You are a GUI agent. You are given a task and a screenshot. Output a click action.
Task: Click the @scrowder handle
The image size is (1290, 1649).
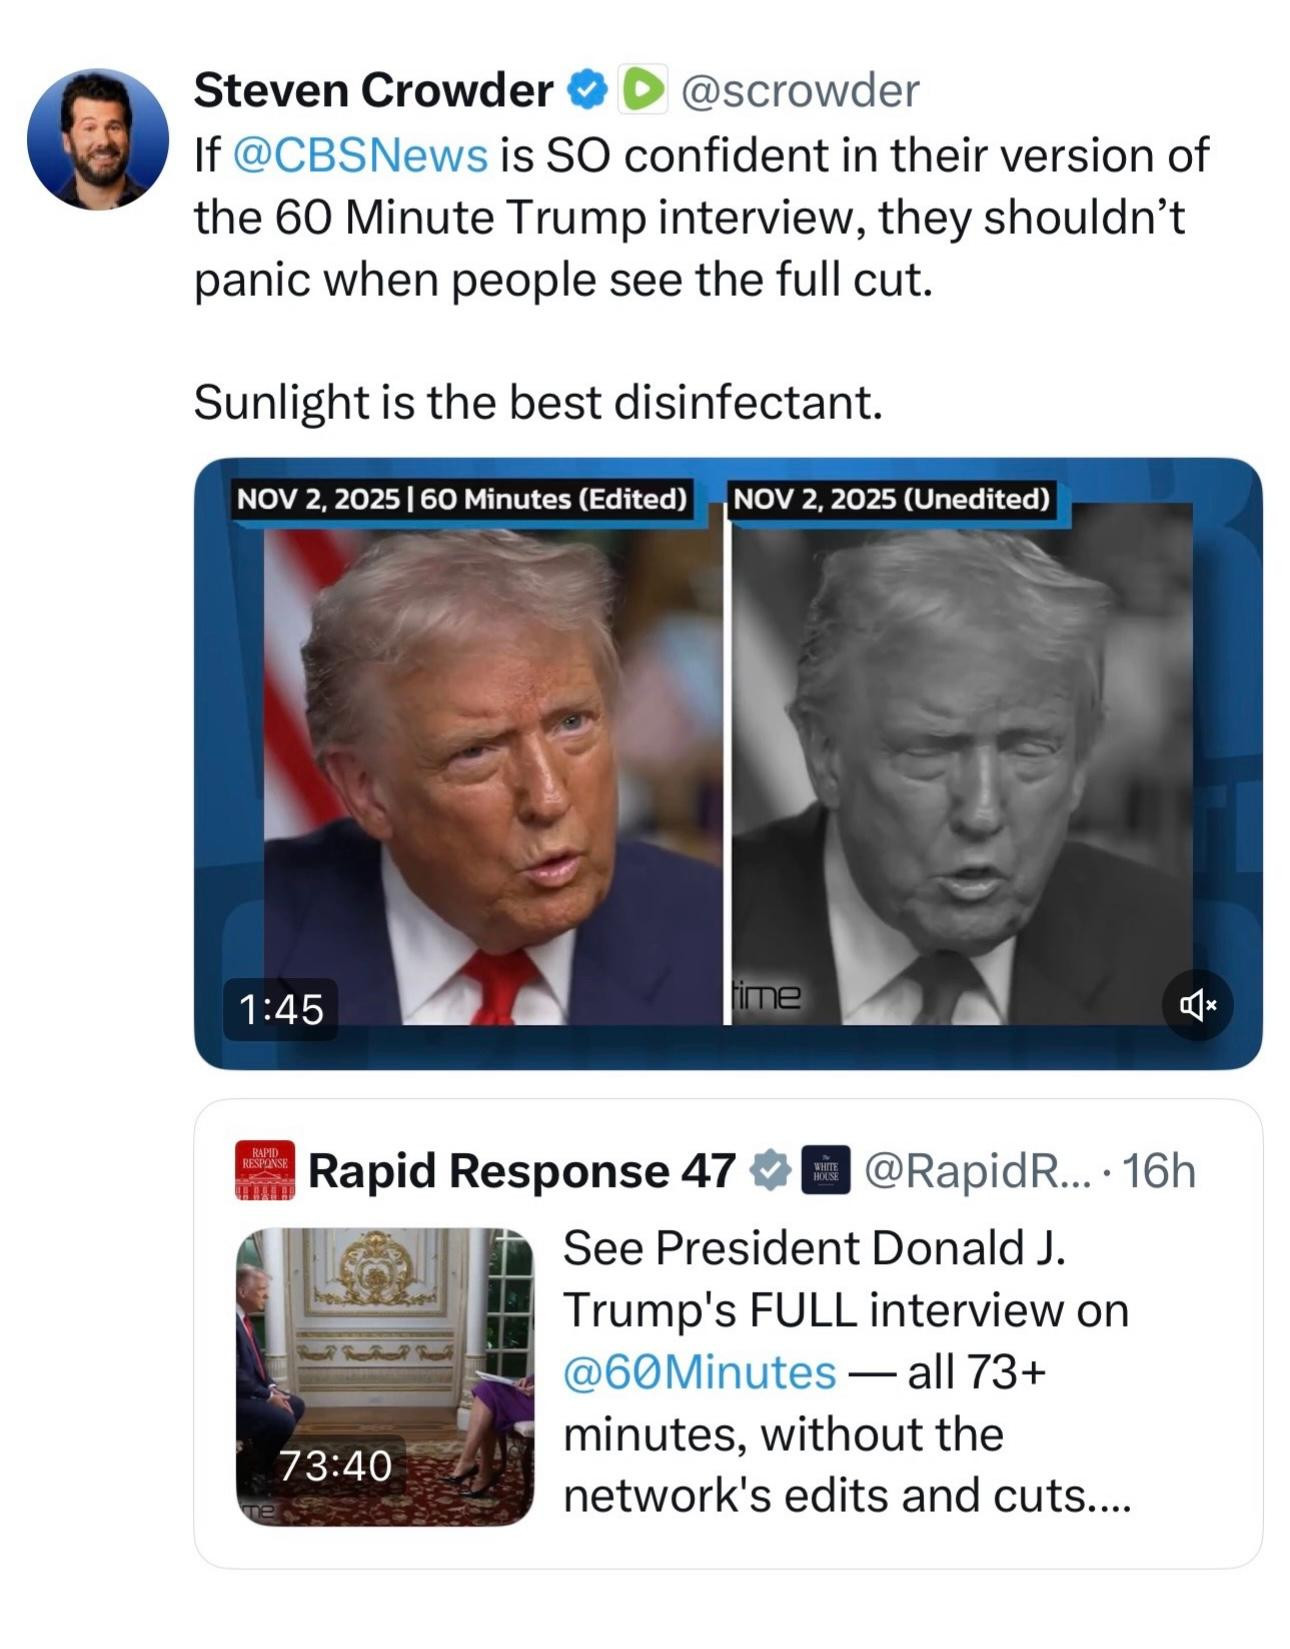(x=799, y=90)
